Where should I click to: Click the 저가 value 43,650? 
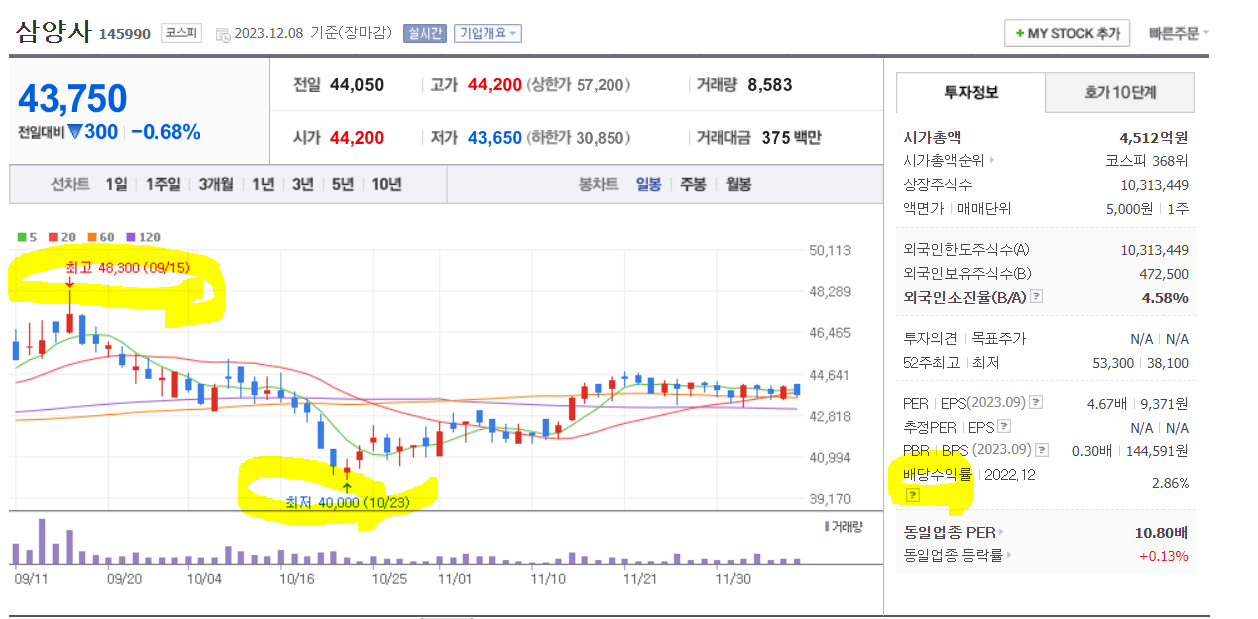pos(494,138)
